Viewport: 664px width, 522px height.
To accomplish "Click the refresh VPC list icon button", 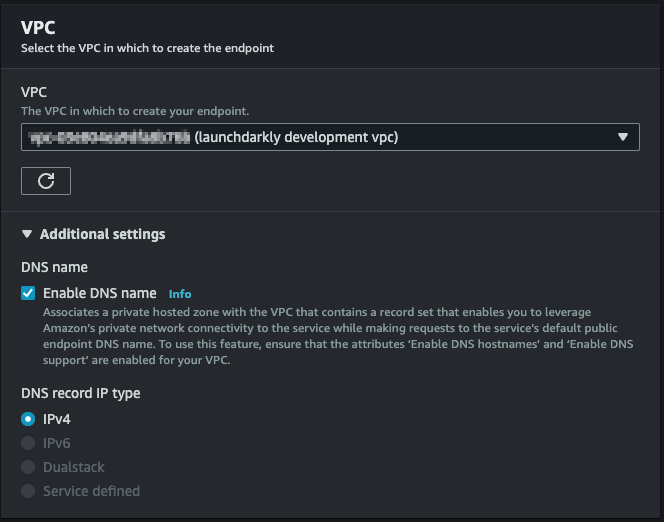I will click(x=46, y=181).
